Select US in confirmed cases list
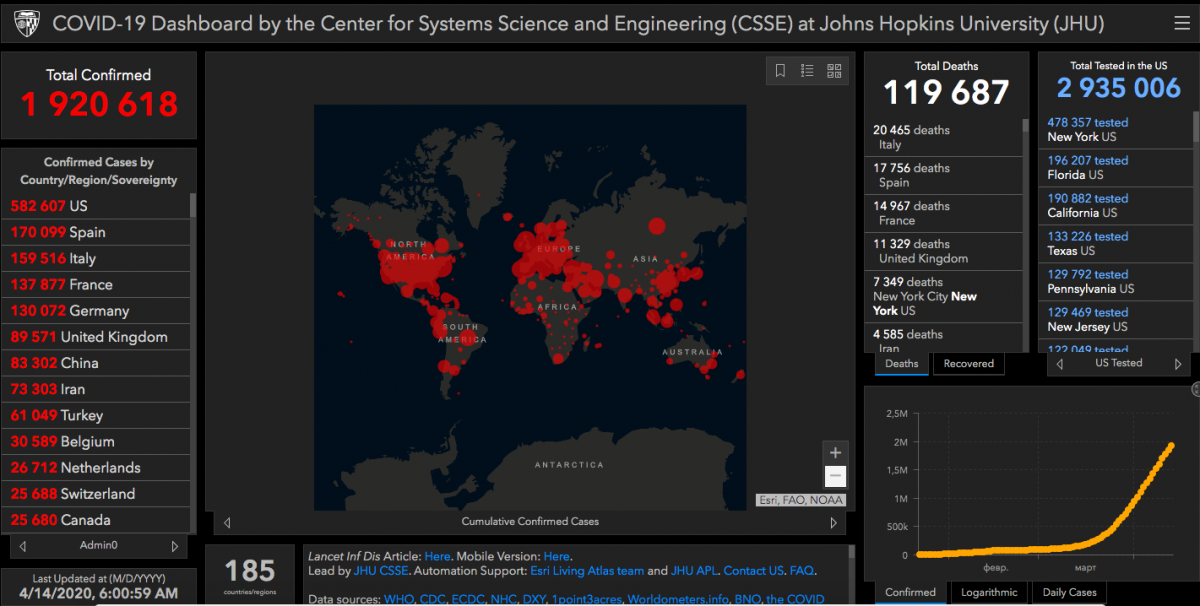Screen dimensions: 1200x606 click(96, 206)
